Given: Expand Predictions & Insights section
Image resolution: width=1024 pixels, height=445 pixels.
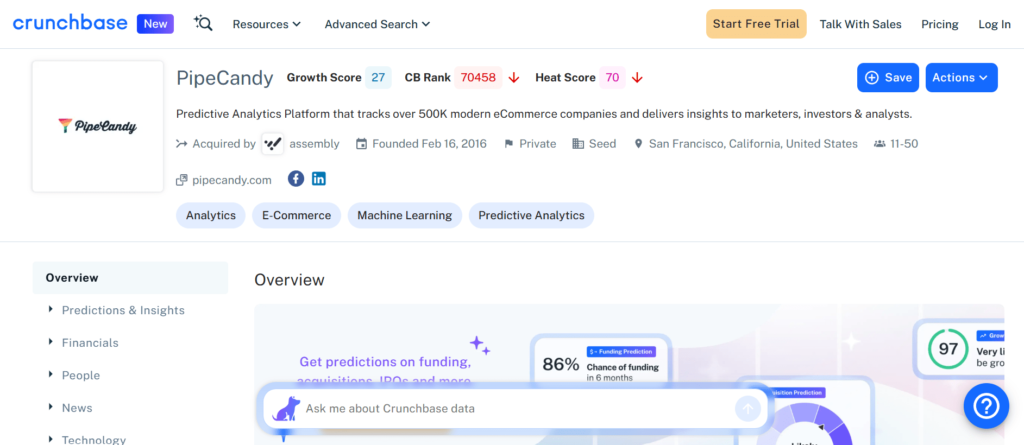Looking at the screenshot, I should click(123, 310).
